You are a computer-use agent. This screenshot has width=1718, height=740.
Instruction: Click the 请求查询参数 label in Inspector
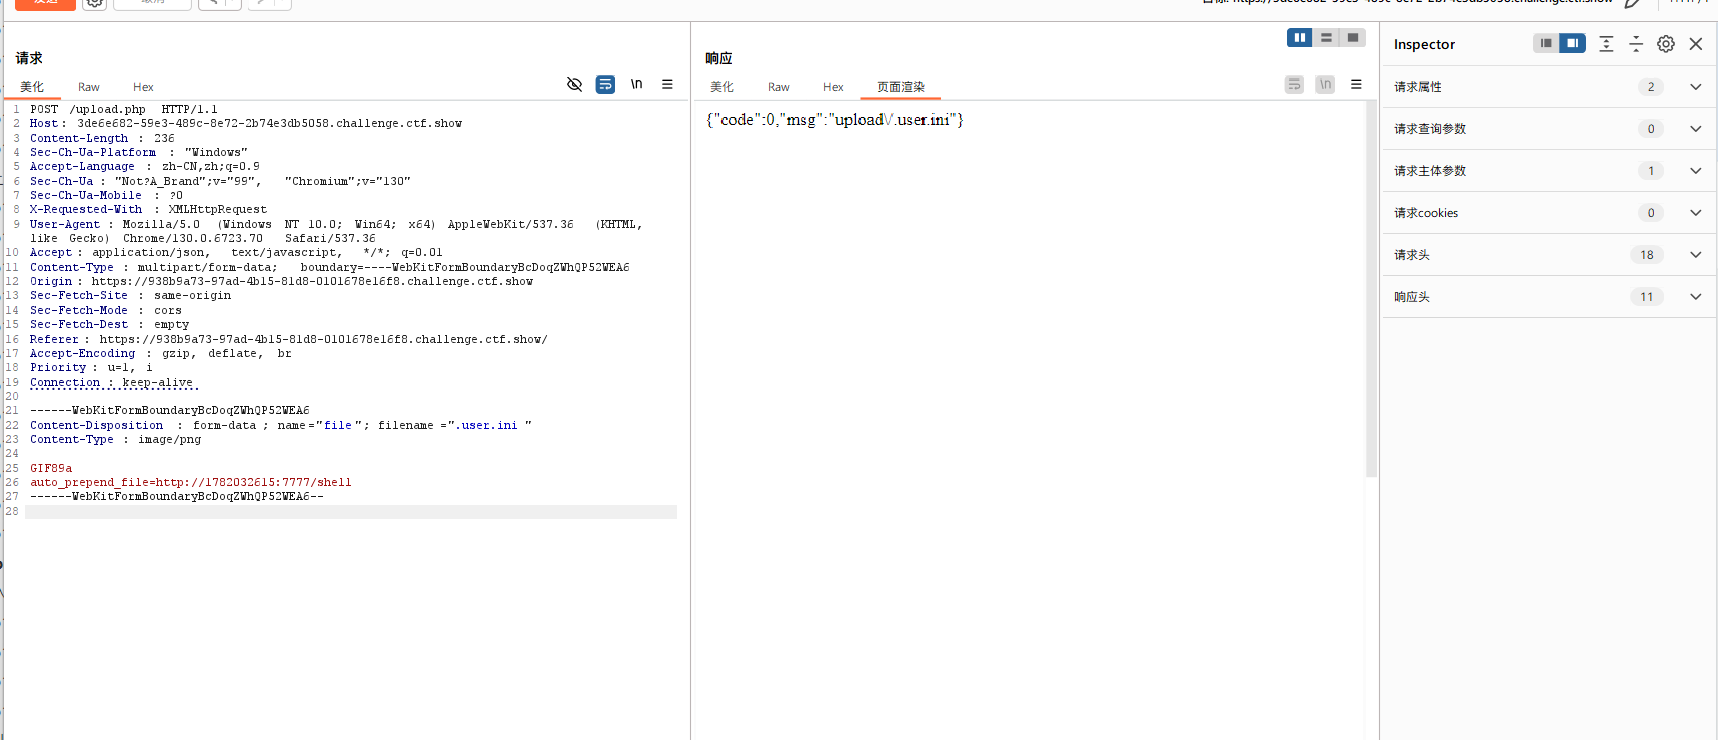(1430, 129)
